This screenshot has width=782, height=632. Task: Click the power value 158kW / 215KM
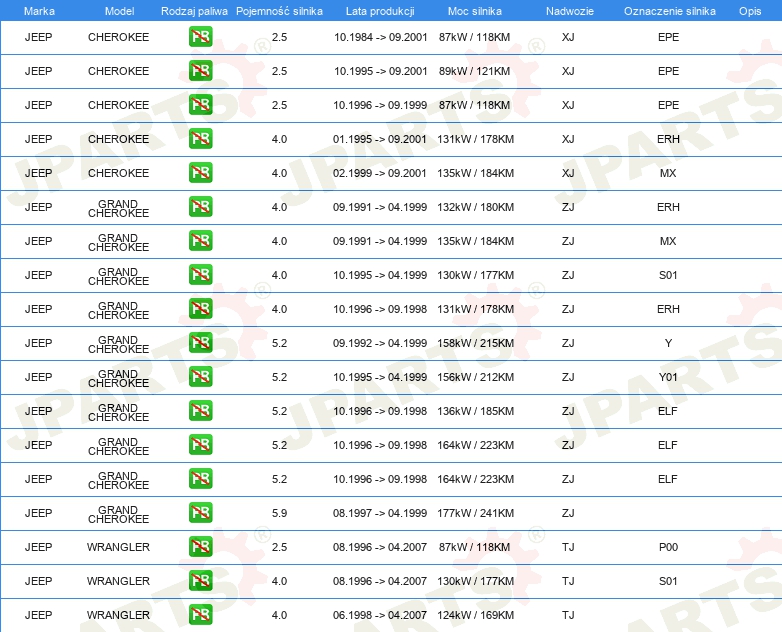[x=475, y=343]
